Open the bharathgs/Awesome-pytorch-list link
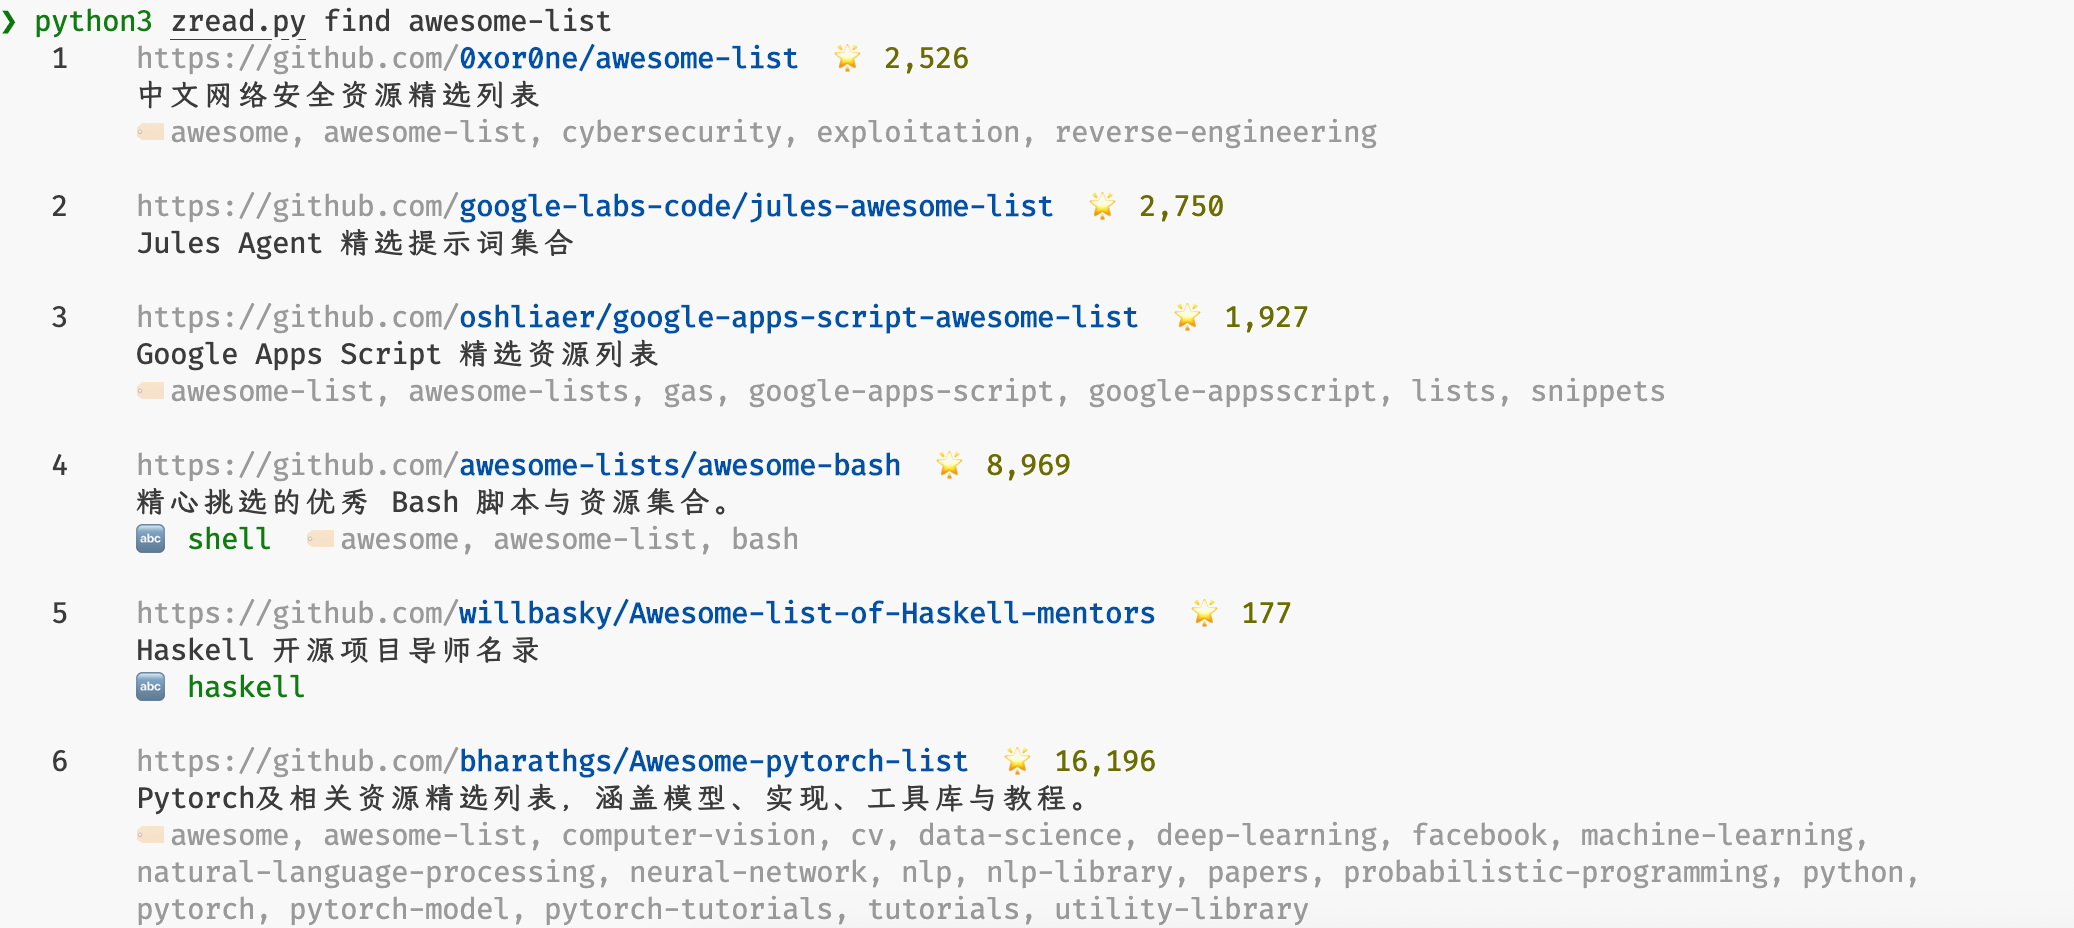Image resolution: width=2074 pixels, height=928 pixels. [712, 760]
